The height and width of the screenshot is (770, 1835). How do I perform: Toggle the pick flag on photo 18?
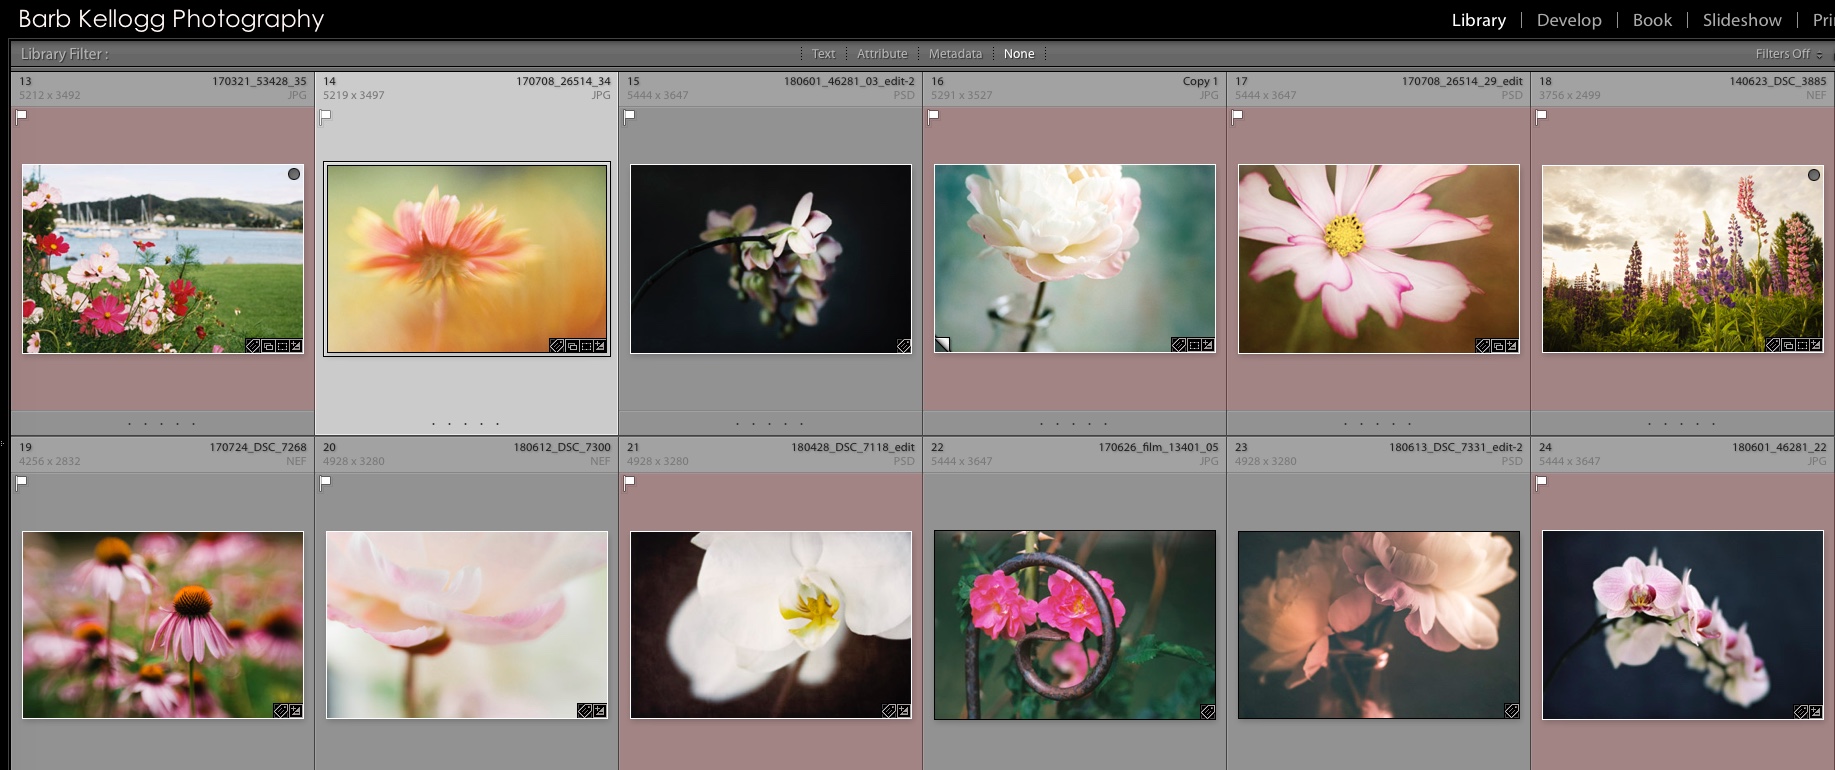pyautogui.click(x=1541, y=116)
